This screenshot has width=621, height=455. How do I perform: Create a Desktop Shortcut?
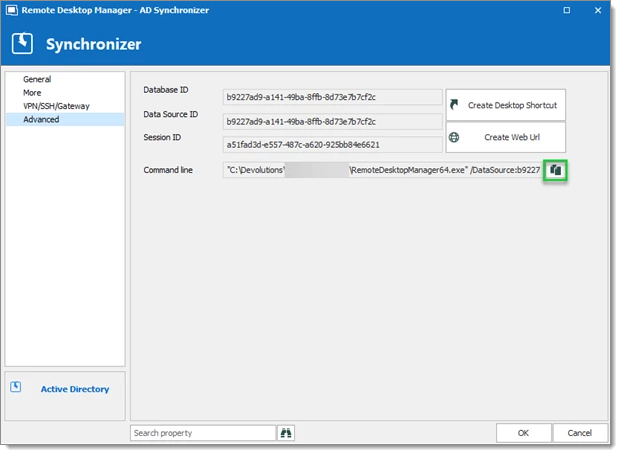(x=505, y=105)
